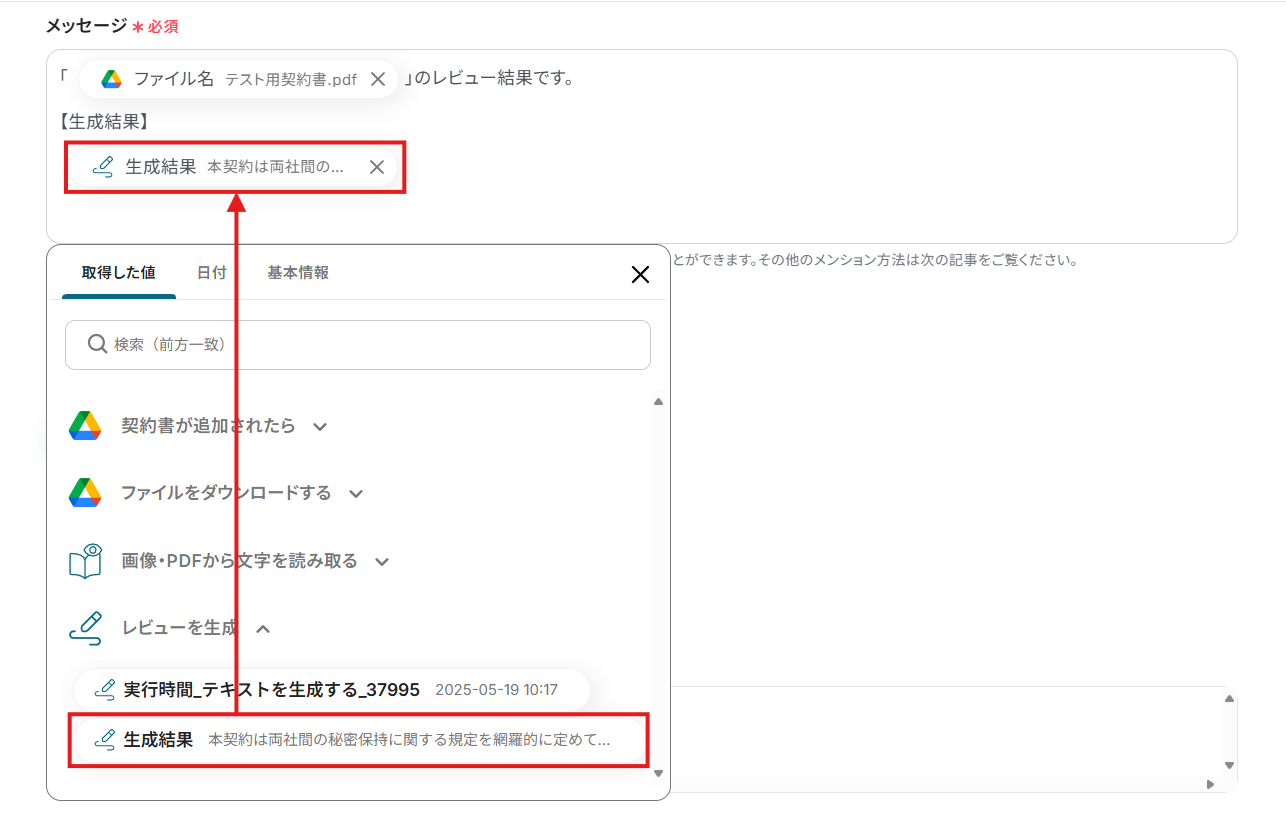Click the book icon beside 画像・PDFから文字を読み取る

click(85, 561)
